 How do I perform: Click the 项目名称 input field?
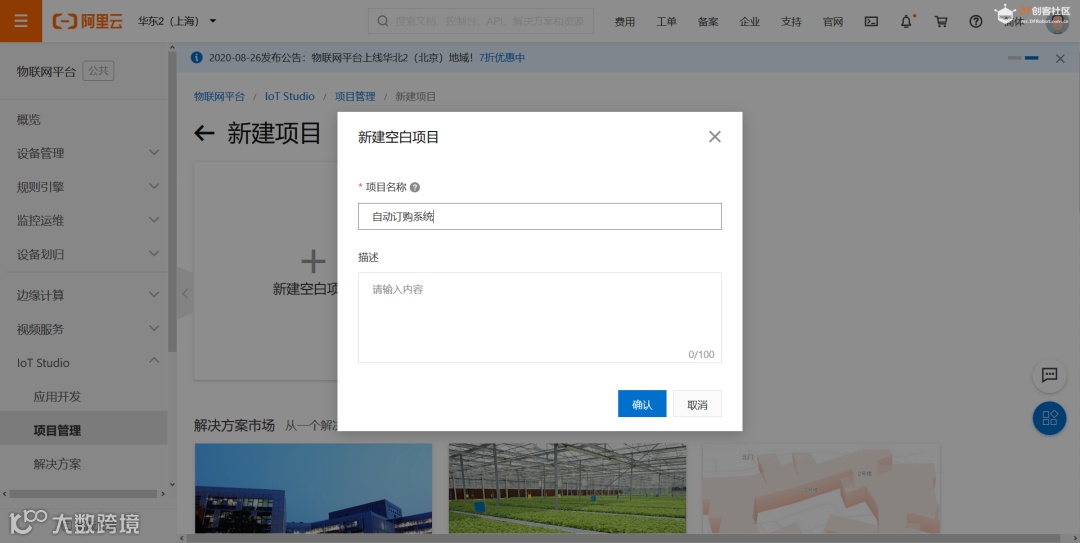539,216
